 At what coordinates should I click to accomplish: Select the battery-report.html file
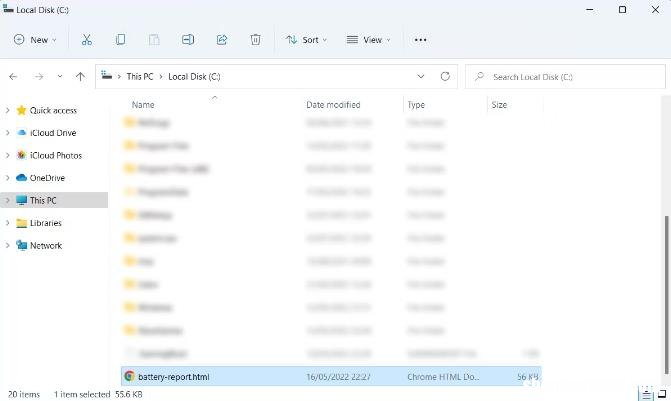(x=331, y=377)
